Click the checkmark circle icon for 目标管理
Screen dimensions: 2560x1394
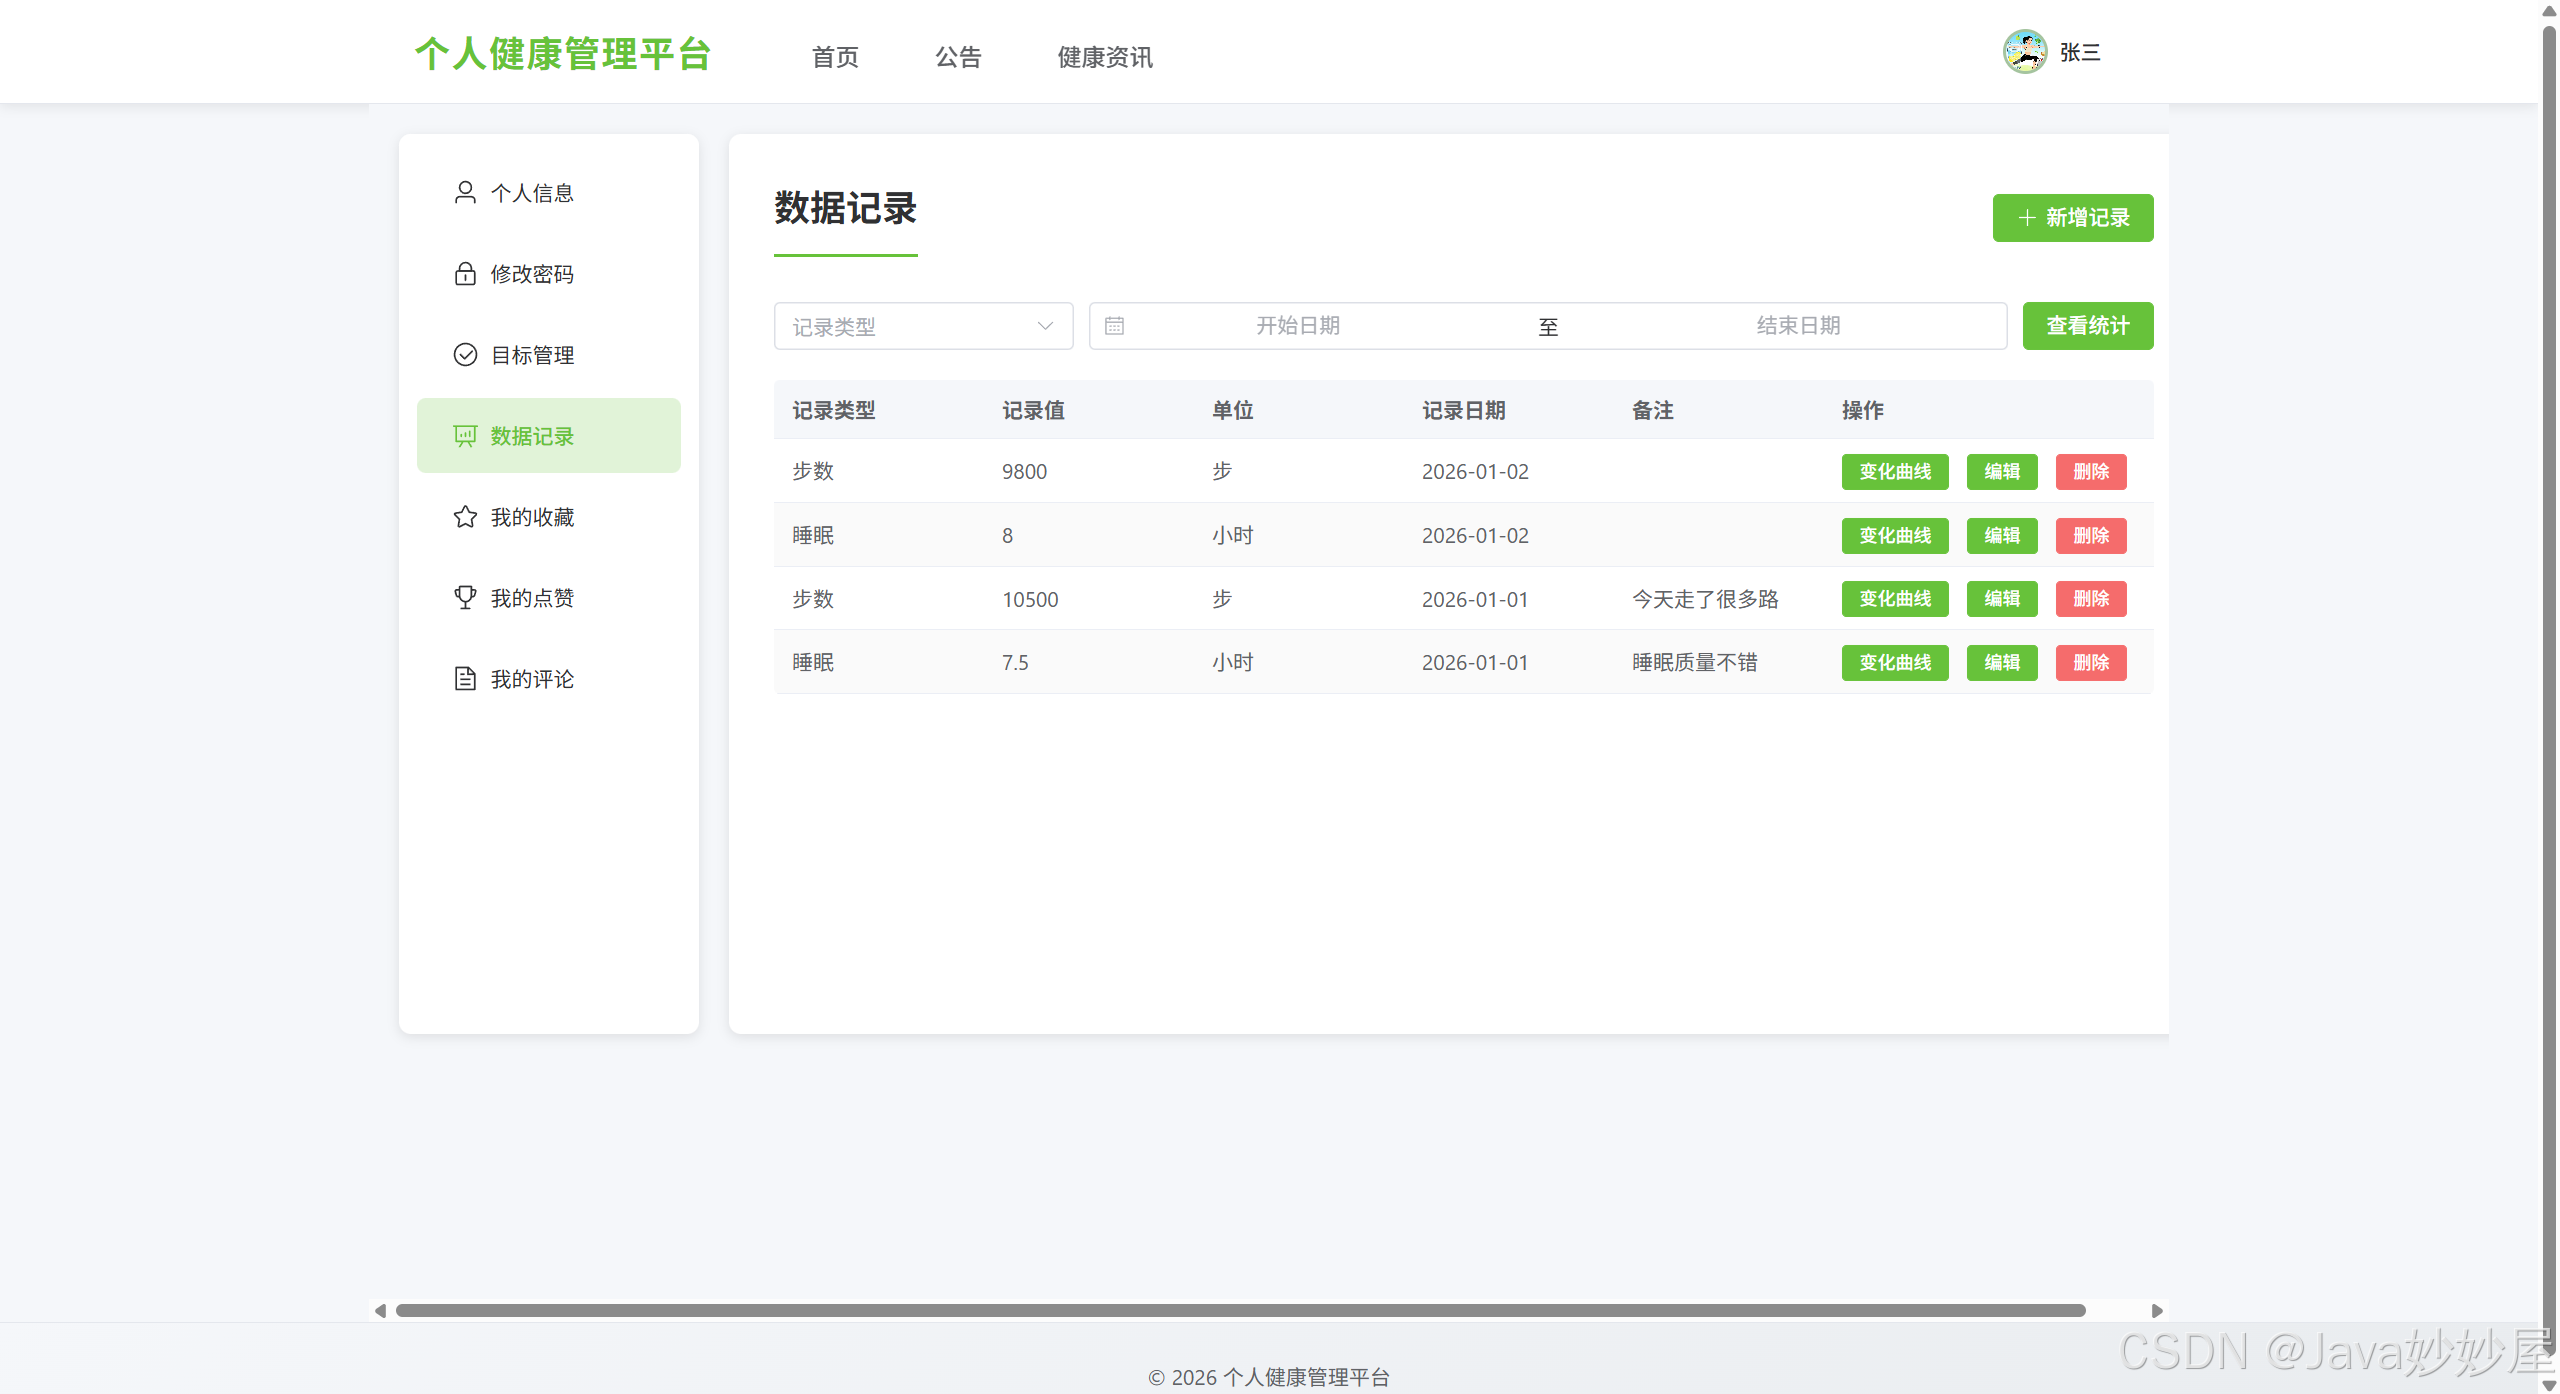(465, 355)
